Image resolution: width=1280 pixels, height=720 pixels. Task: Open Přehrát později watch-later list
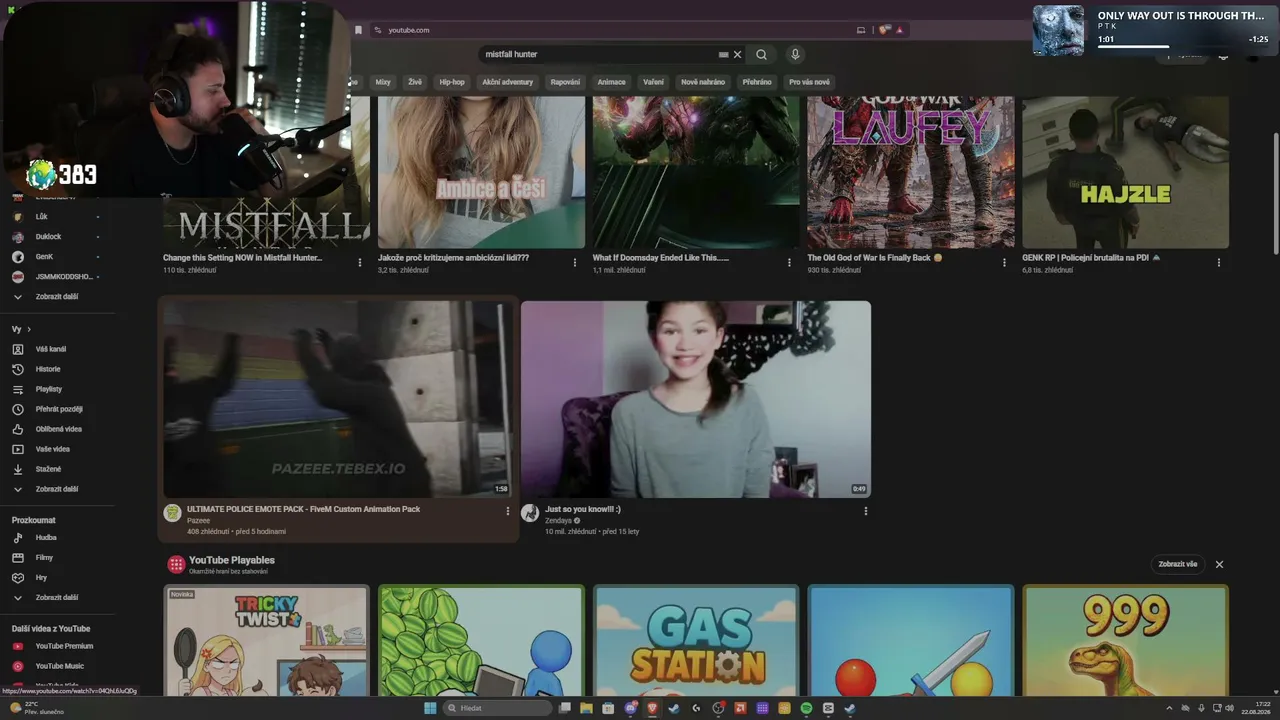[60, 409]
